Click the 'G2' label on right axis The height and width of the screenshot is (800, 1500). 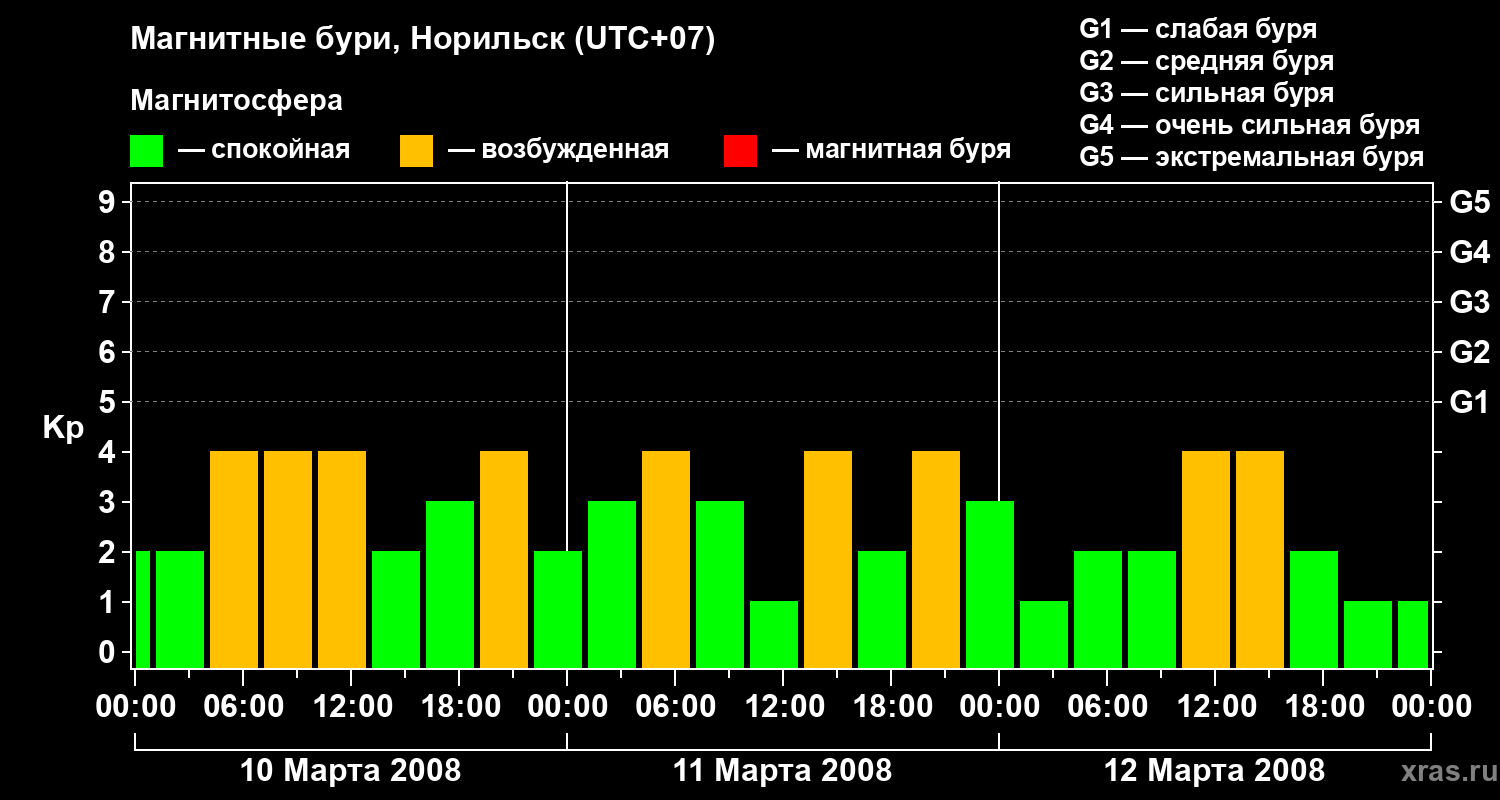[x=1469, y=352]
